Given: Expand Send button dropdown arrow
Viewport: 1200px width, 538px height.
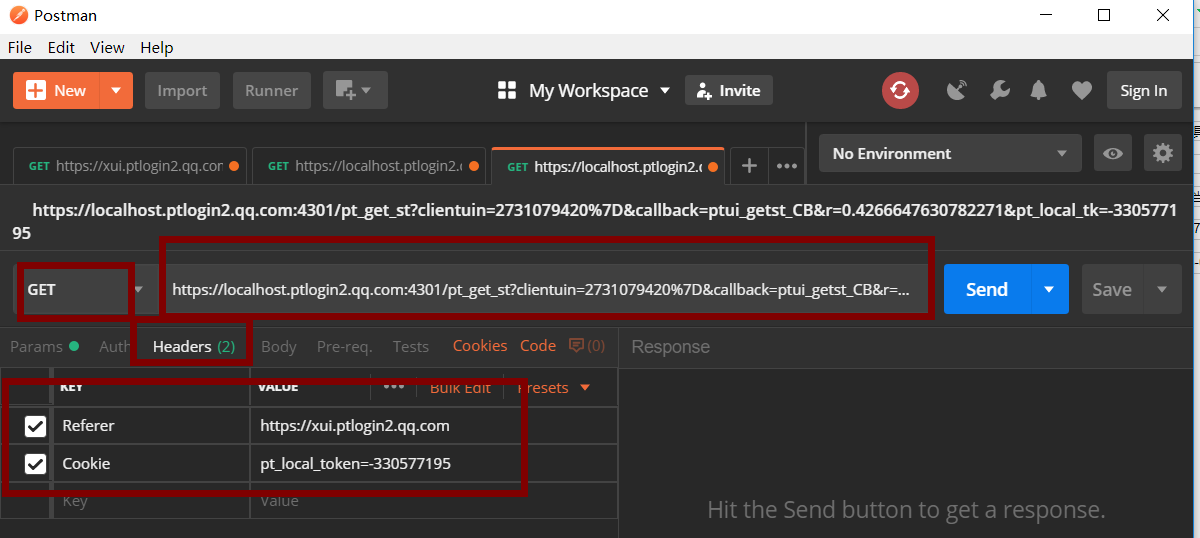Looking at the screenshot, I should [1049, 289].
